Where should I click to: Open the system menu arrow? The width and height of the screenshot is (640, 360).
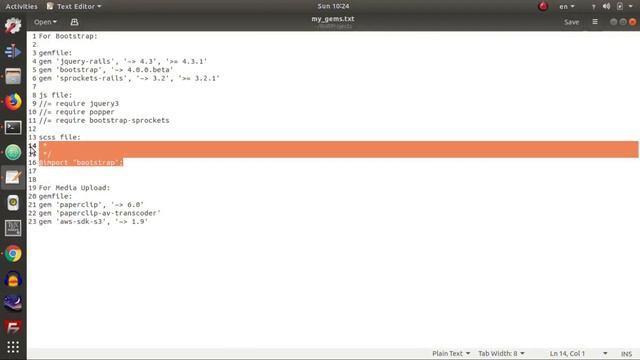click(x=631, y=6)
